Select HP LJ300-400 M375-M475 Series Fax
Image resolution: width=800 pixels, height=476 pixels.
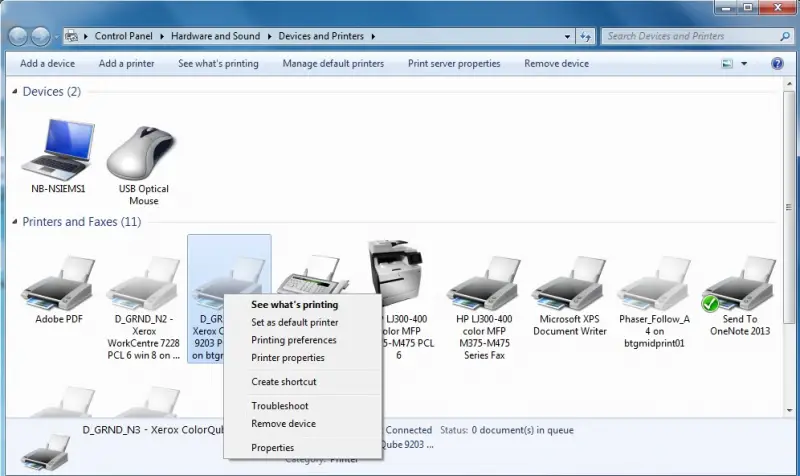(x=484, y=283)
